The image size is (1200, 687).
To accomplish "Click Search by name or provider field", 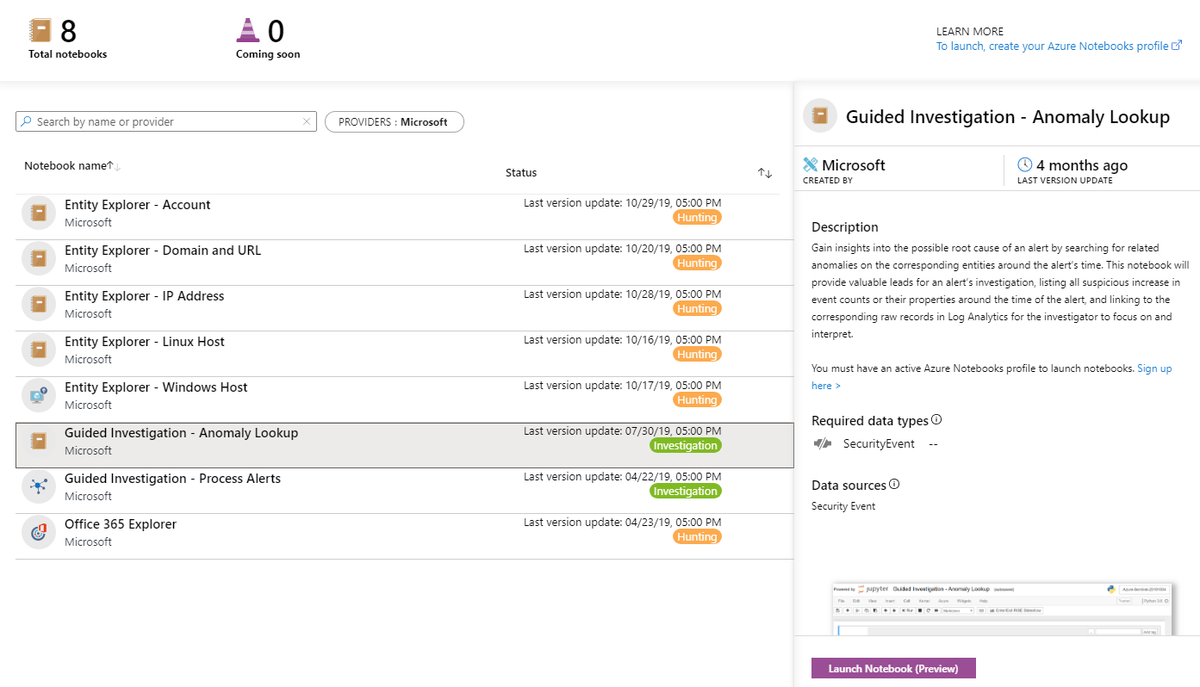I will click(166, 122).
